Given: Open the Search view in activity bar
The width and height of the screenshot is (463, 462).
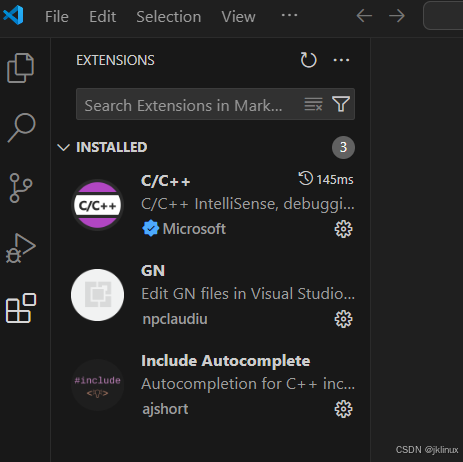Looking at the screenshot, I should (21, 128).
